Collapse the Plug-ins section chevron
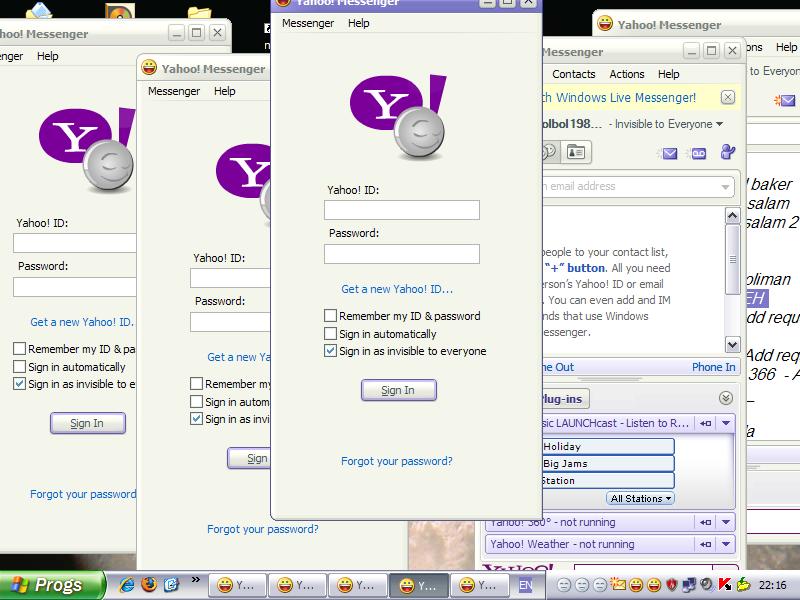800x600 pixels. pyautogui.click(x=726, y=398)
